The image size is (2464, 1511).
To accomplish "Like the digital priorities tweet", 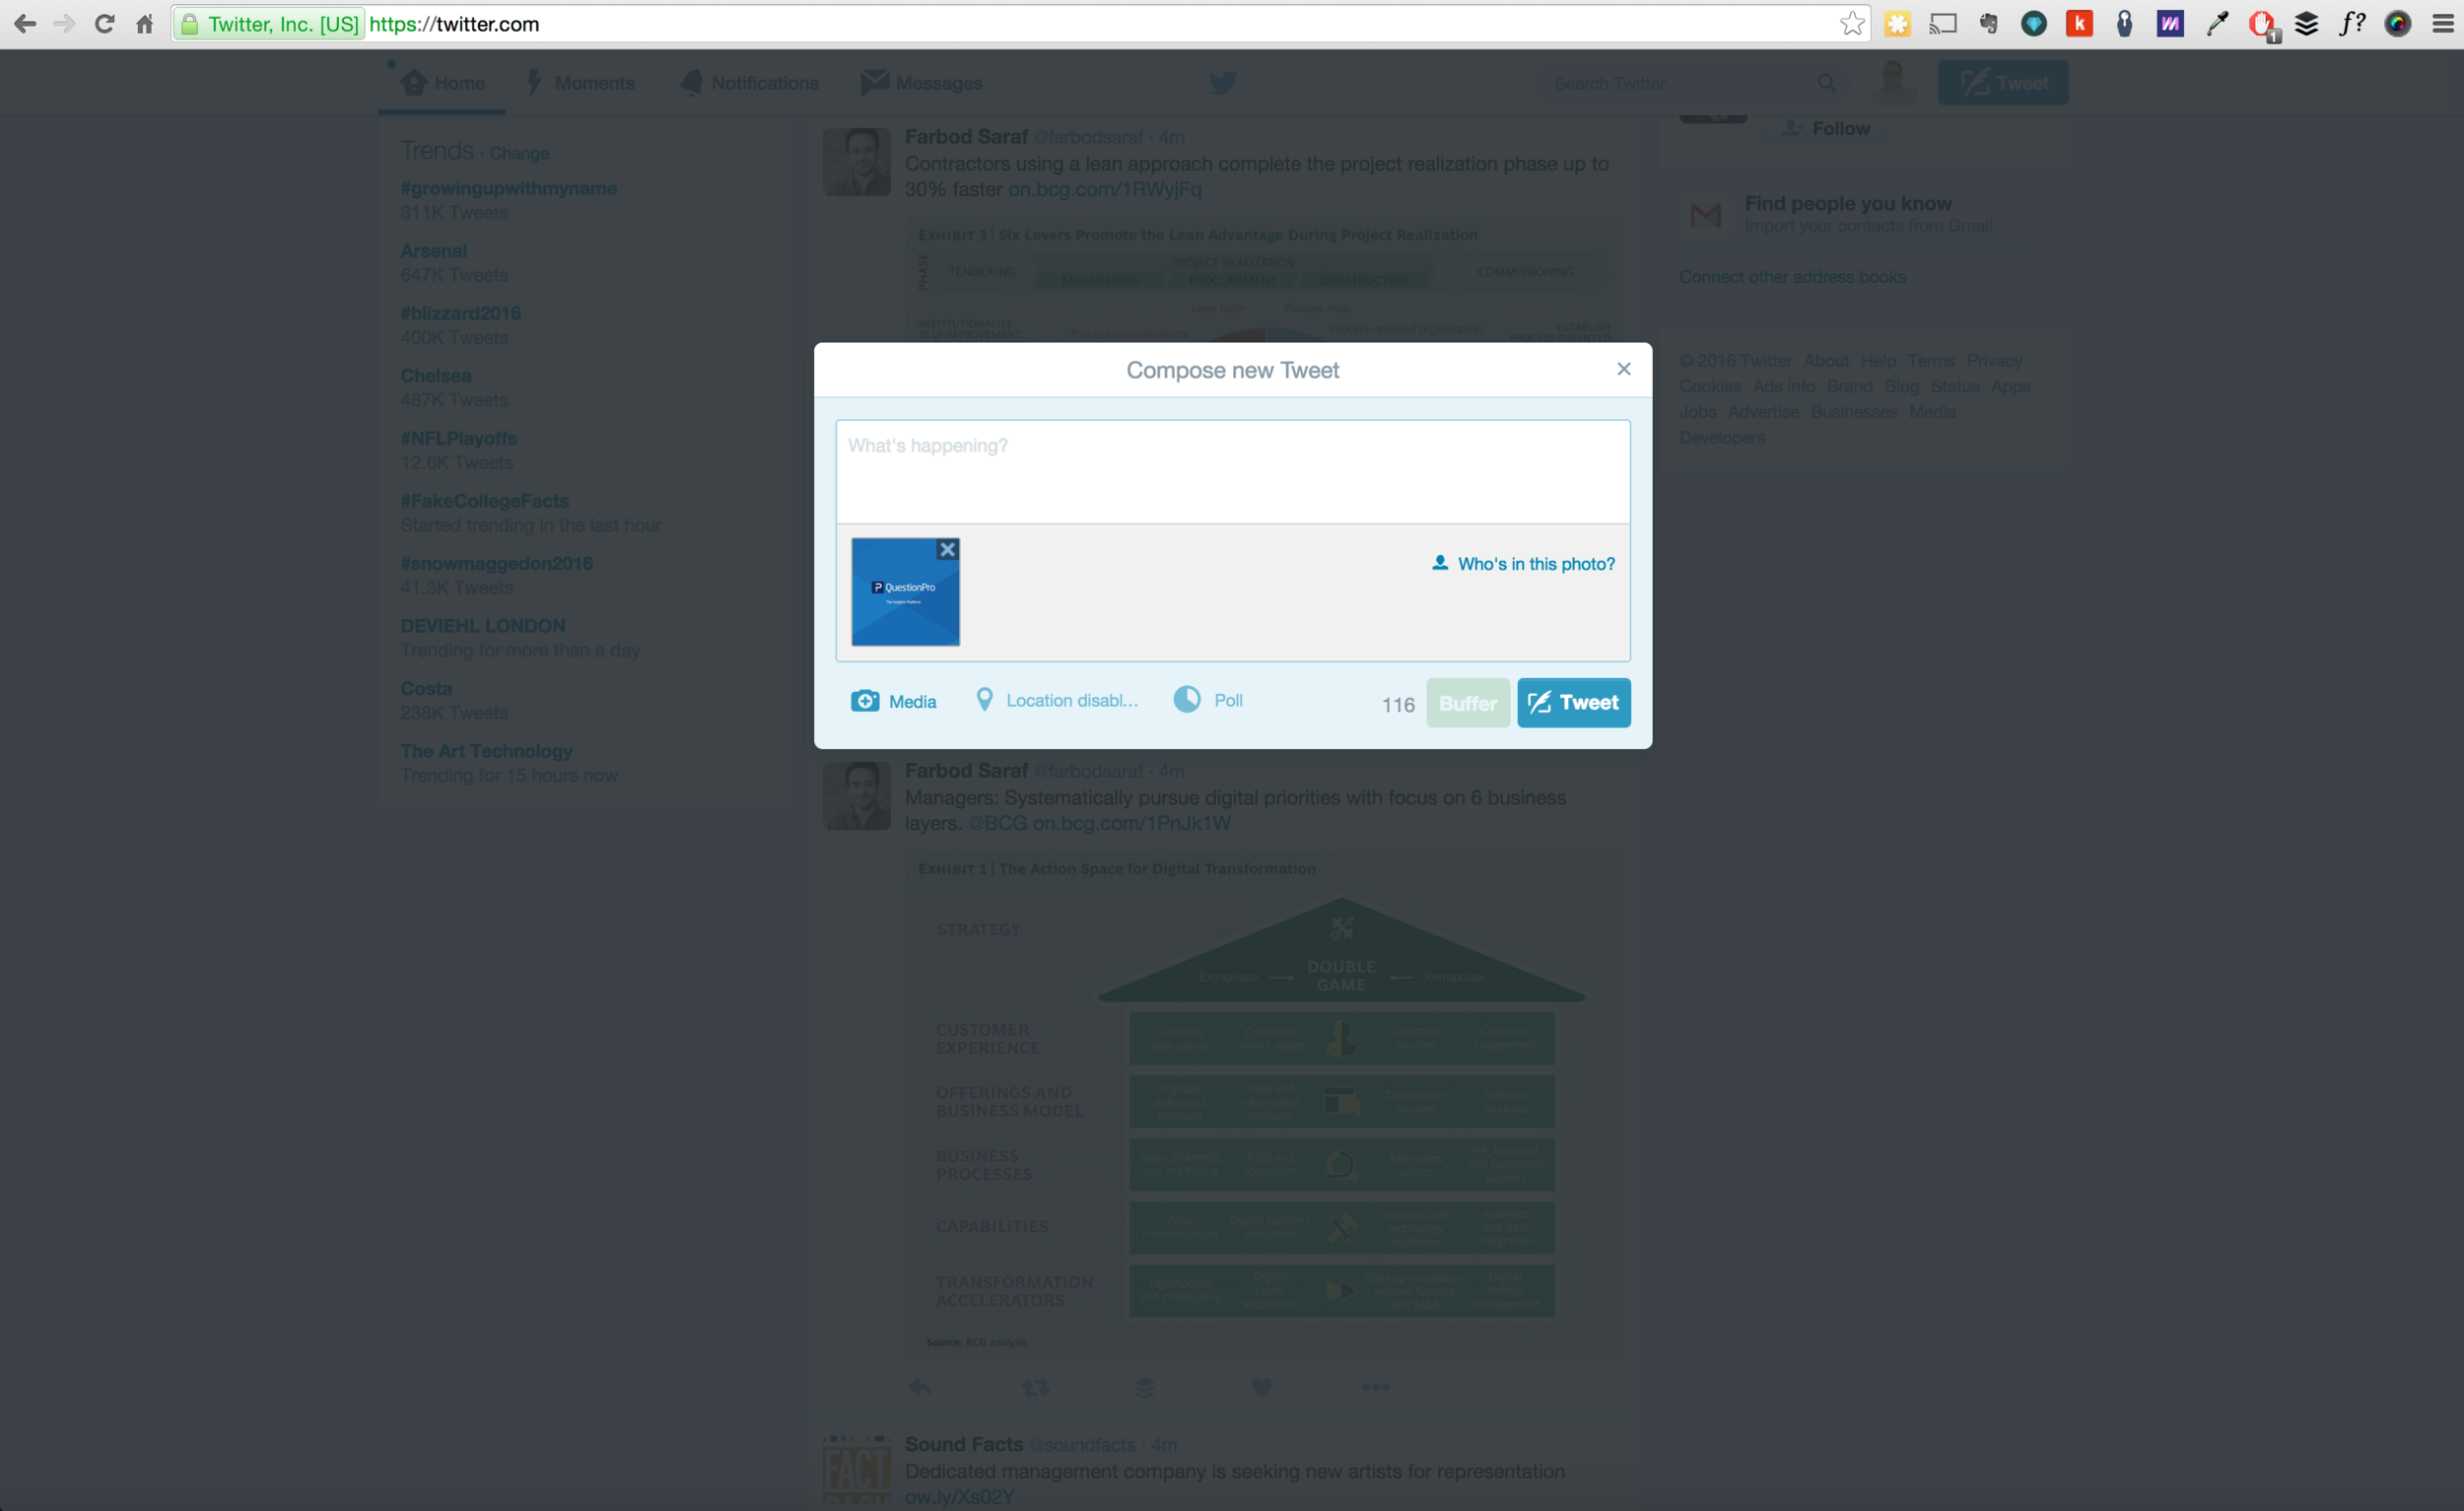I will [1262, 1387].
